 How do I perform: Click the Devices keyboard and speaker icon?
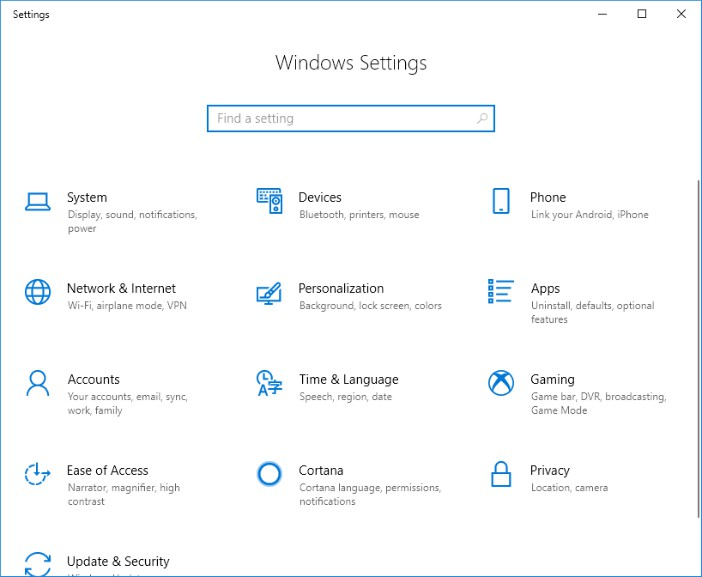tap(270, 201)
